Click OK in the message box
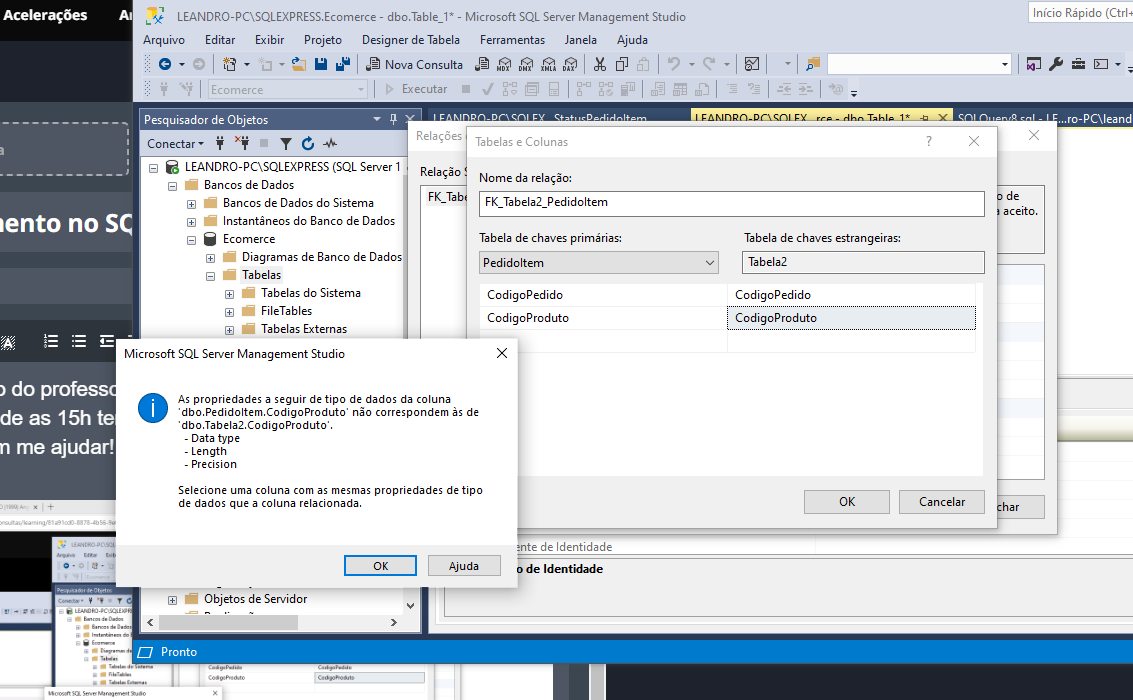 point(380,566)
